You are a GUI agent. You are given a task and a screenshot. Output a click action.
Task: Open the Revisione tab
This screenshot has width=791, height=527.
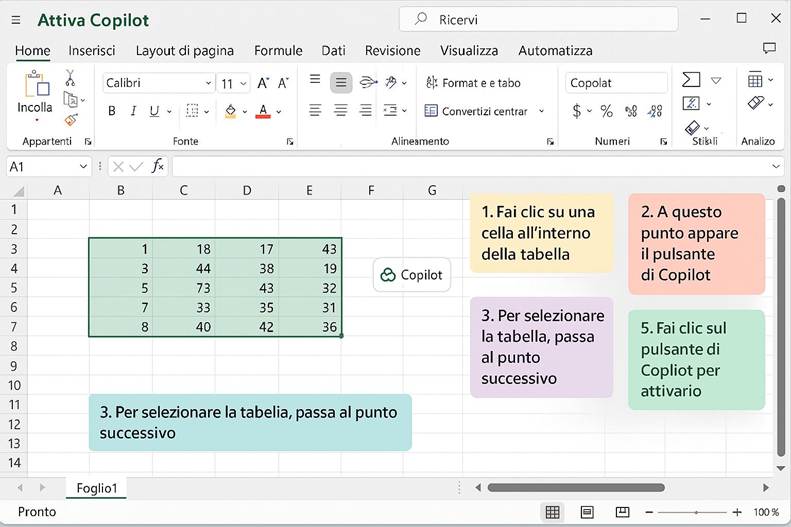tap(392, 51)
